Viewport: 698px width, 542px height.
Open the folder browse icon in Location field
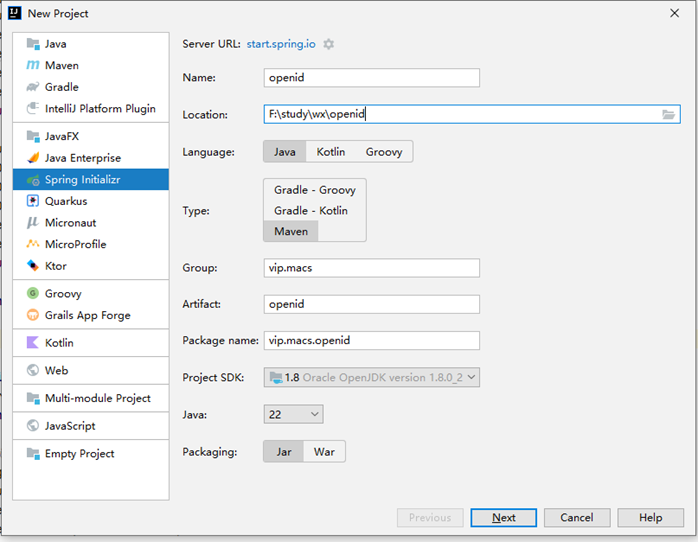[668, 114]
